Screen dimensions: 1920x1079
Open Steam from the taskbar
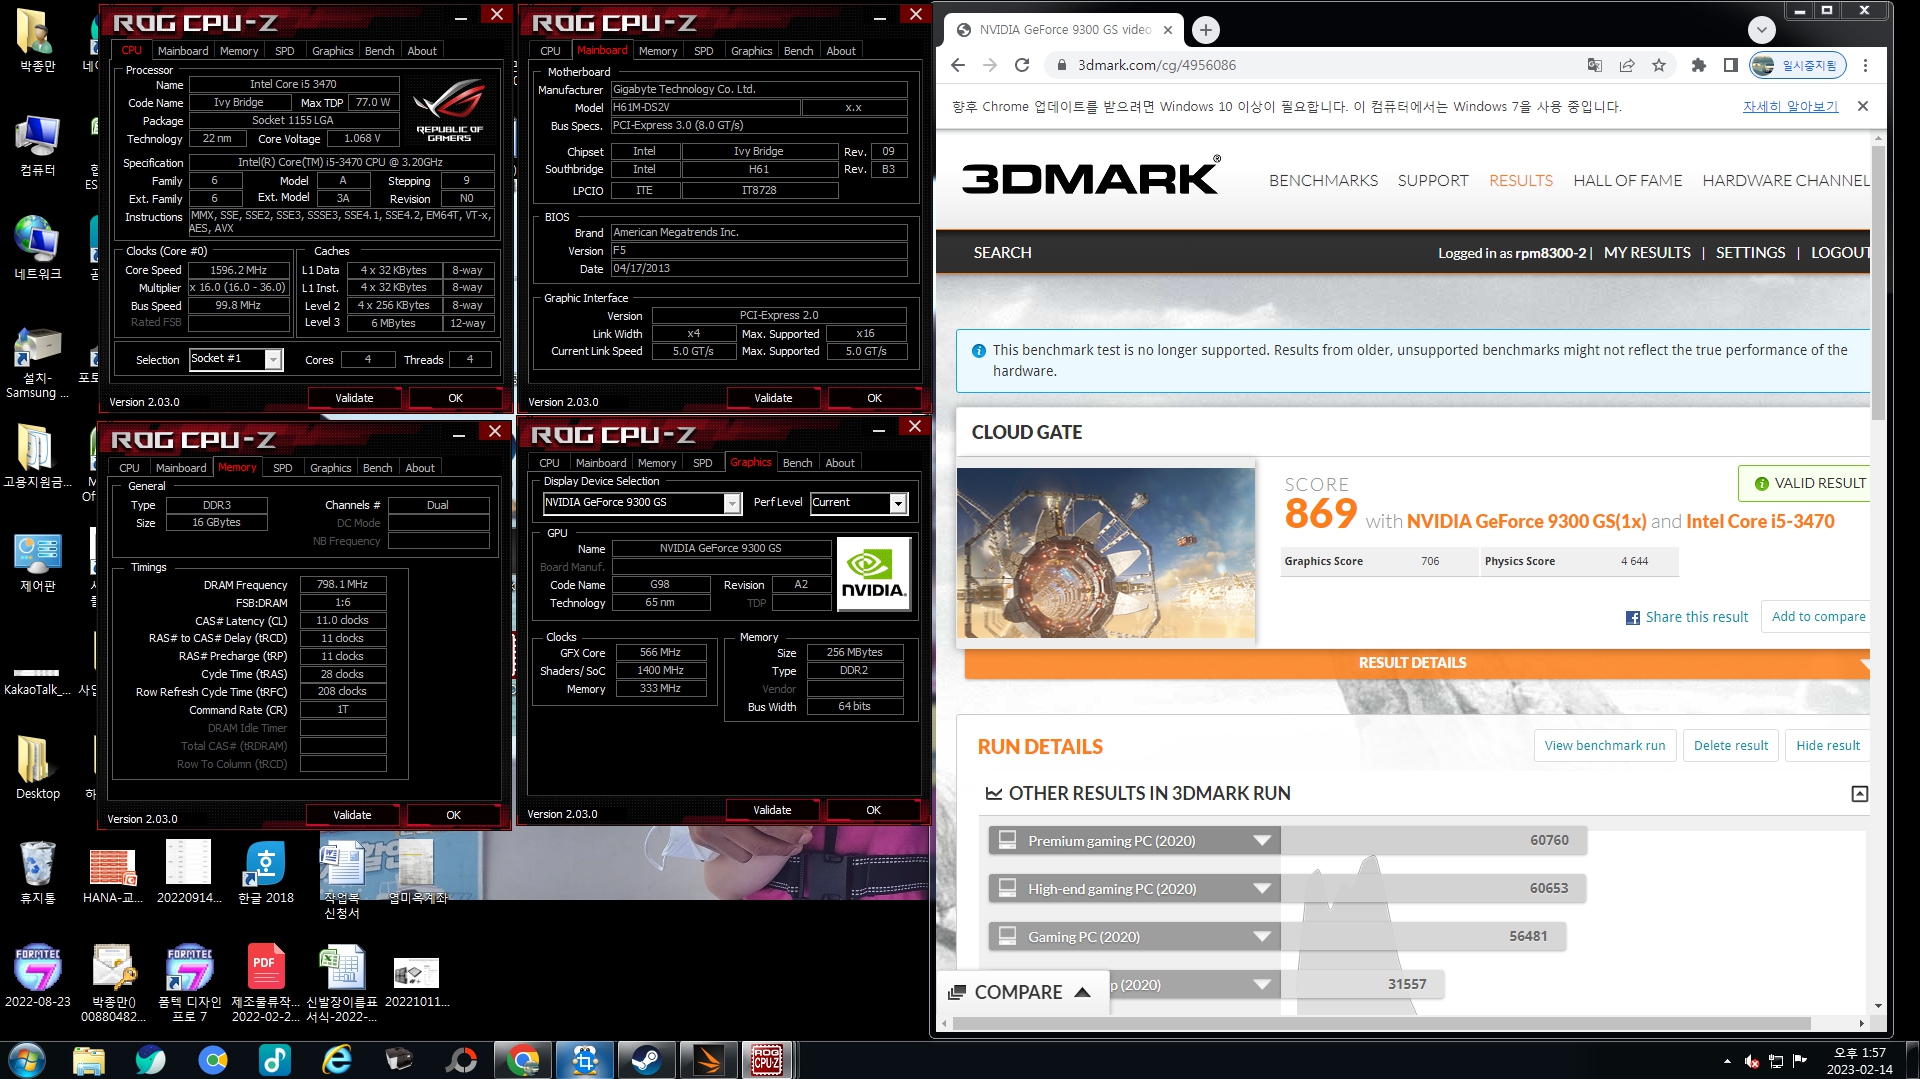[x=646, y=1059]
